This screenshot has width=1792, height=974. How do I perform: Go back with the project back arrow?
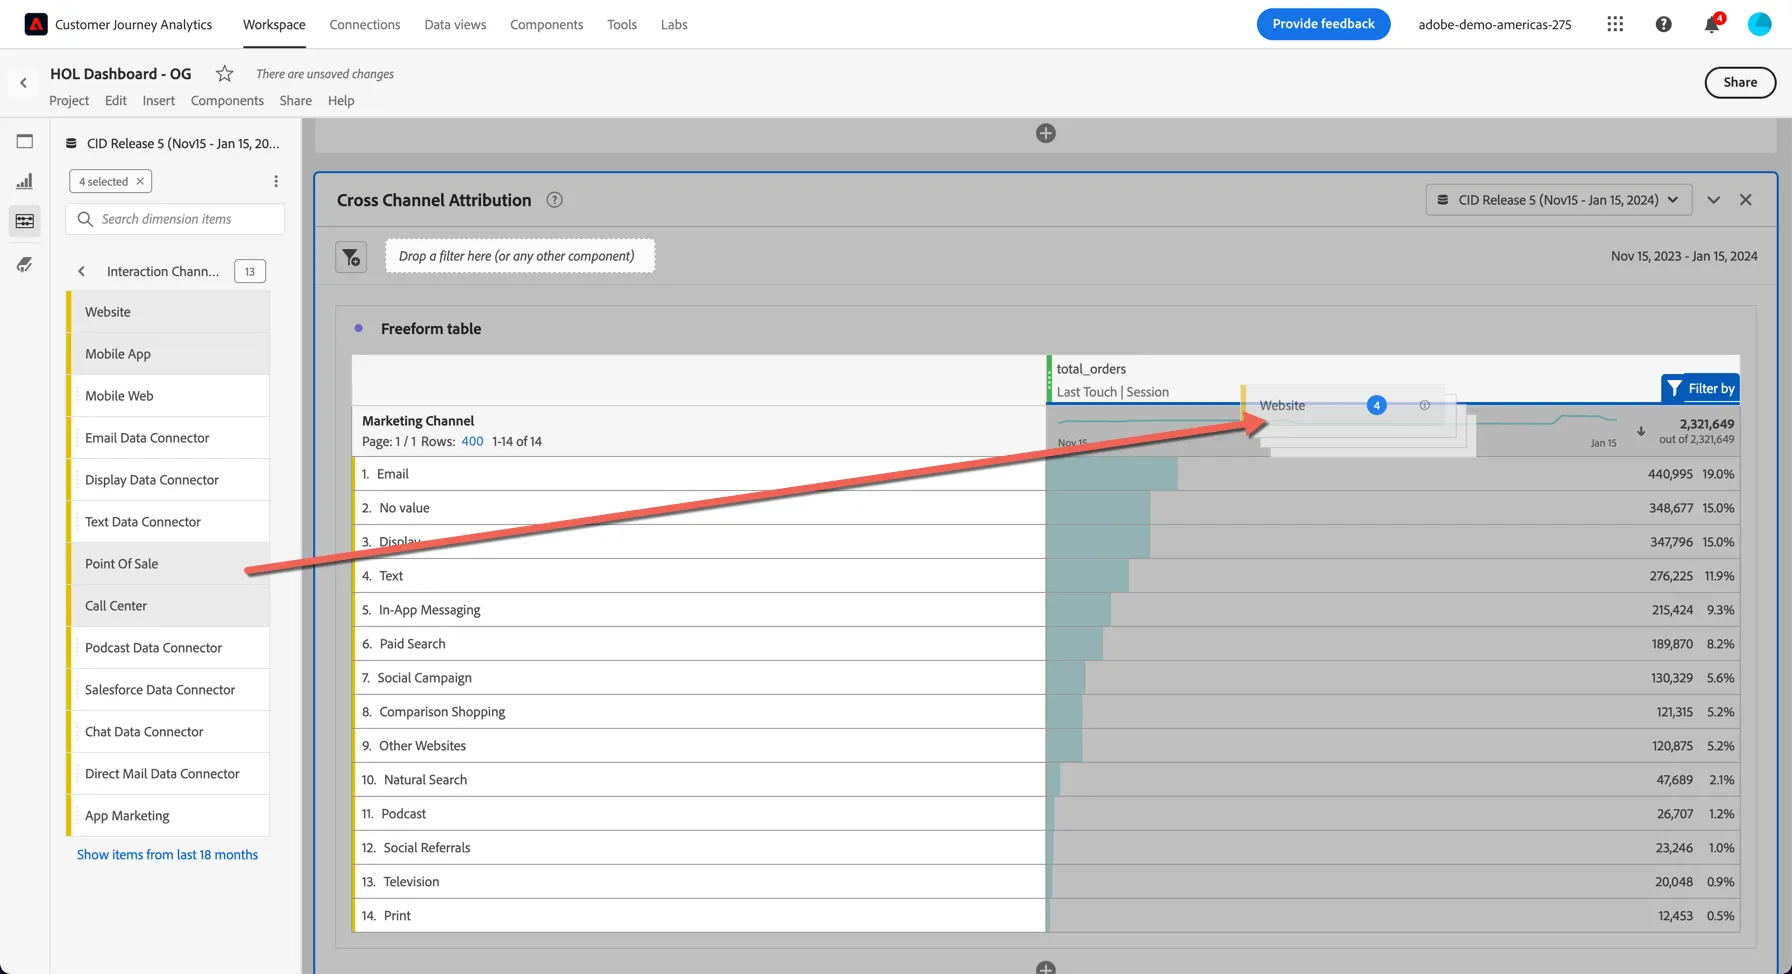coord(23,83)
